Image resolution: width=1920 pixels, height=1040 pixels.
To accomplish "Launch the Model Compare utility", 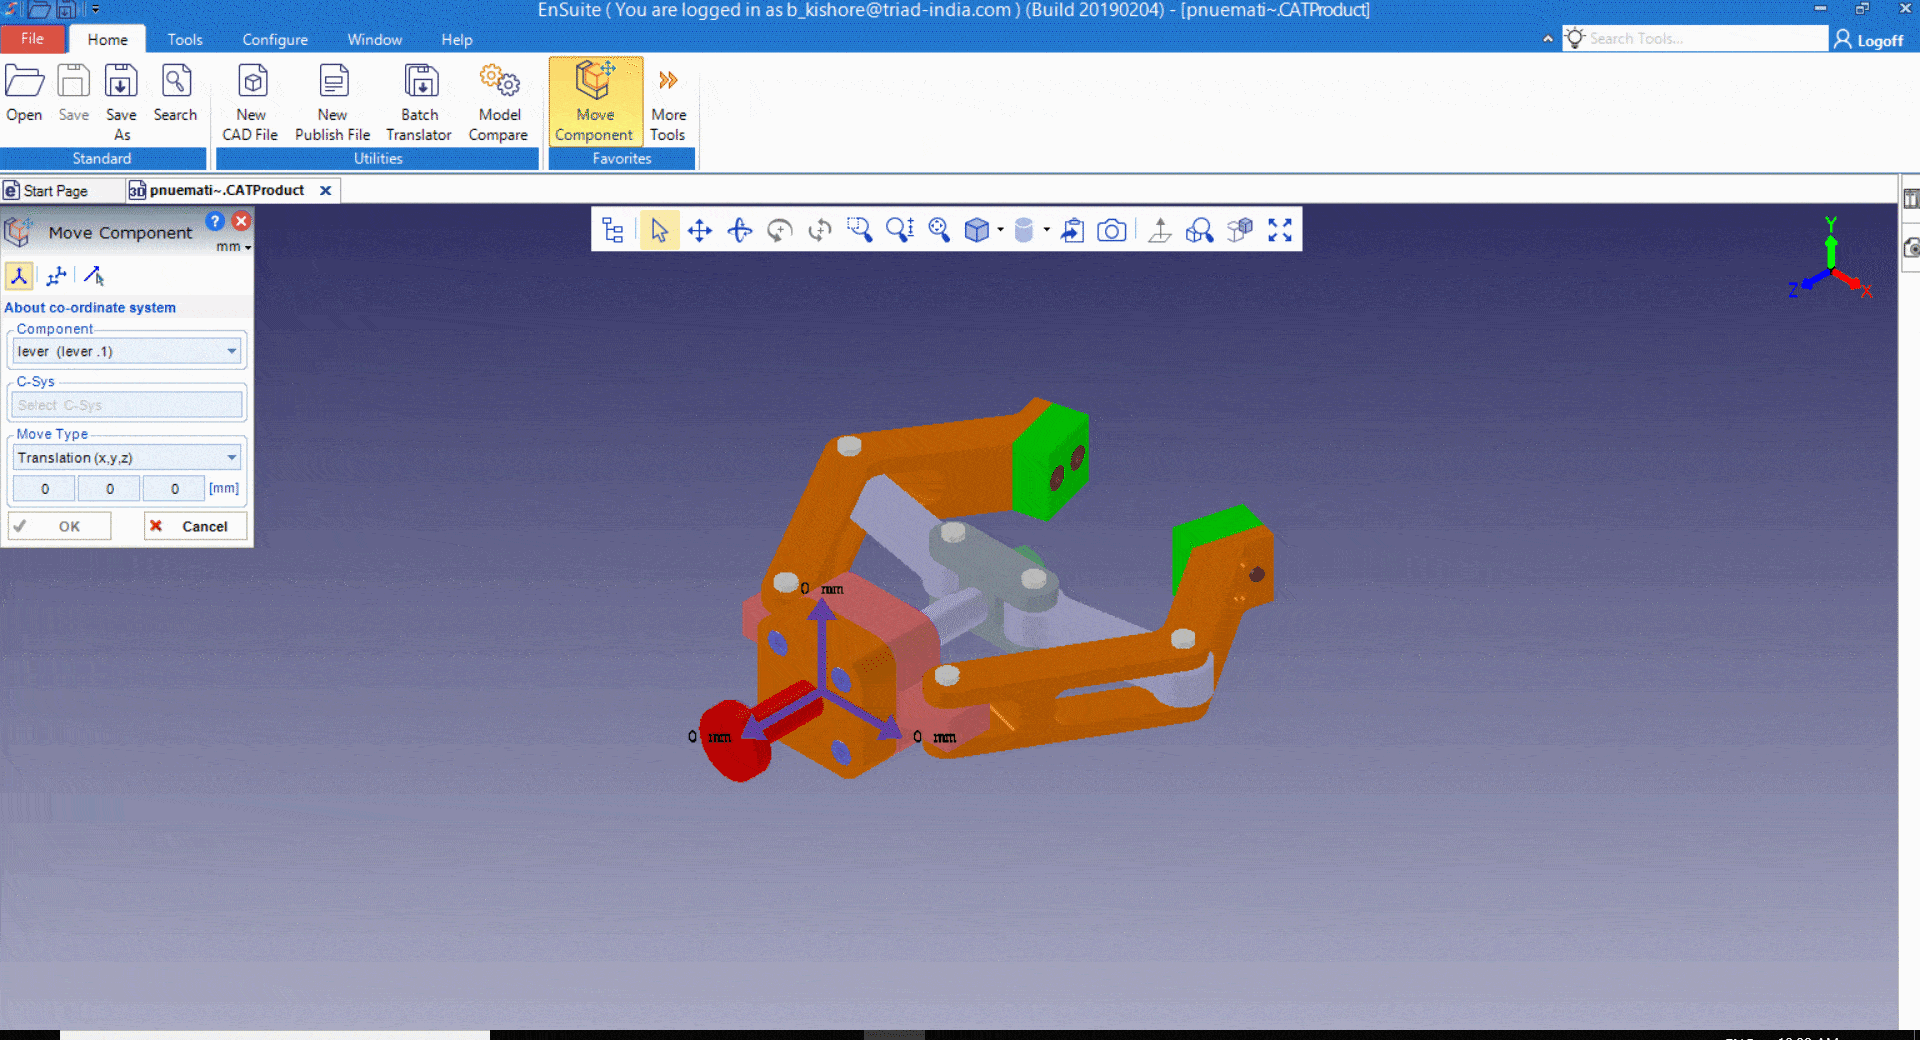I will [x=498, y=102].
